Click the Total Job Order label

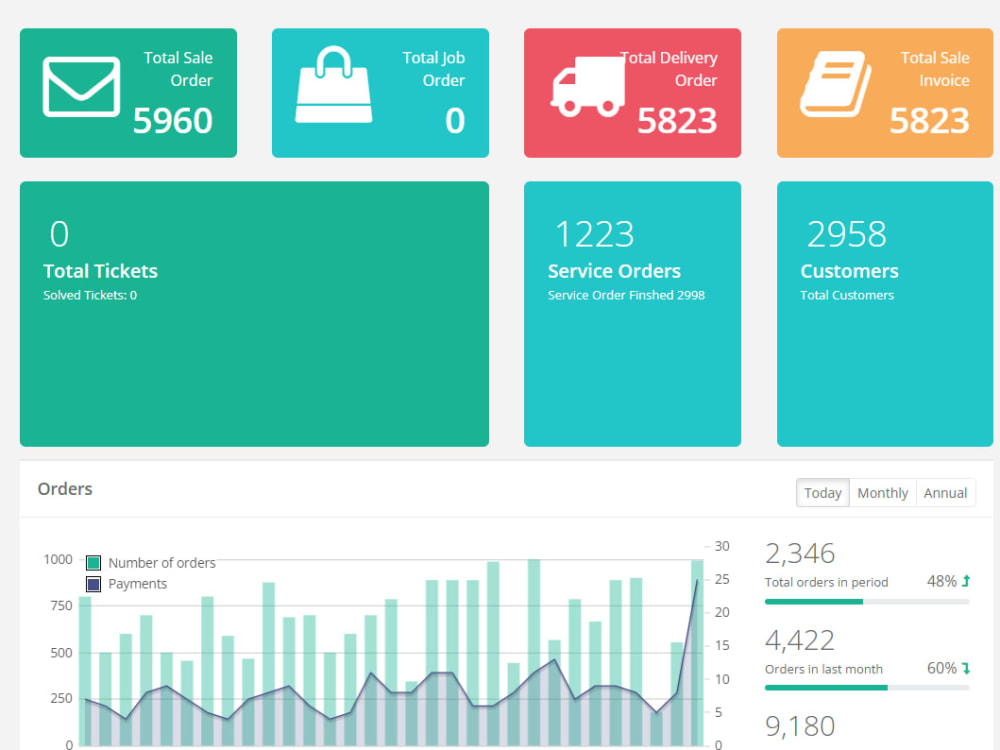pyautogui.click(x=434, y=69)
